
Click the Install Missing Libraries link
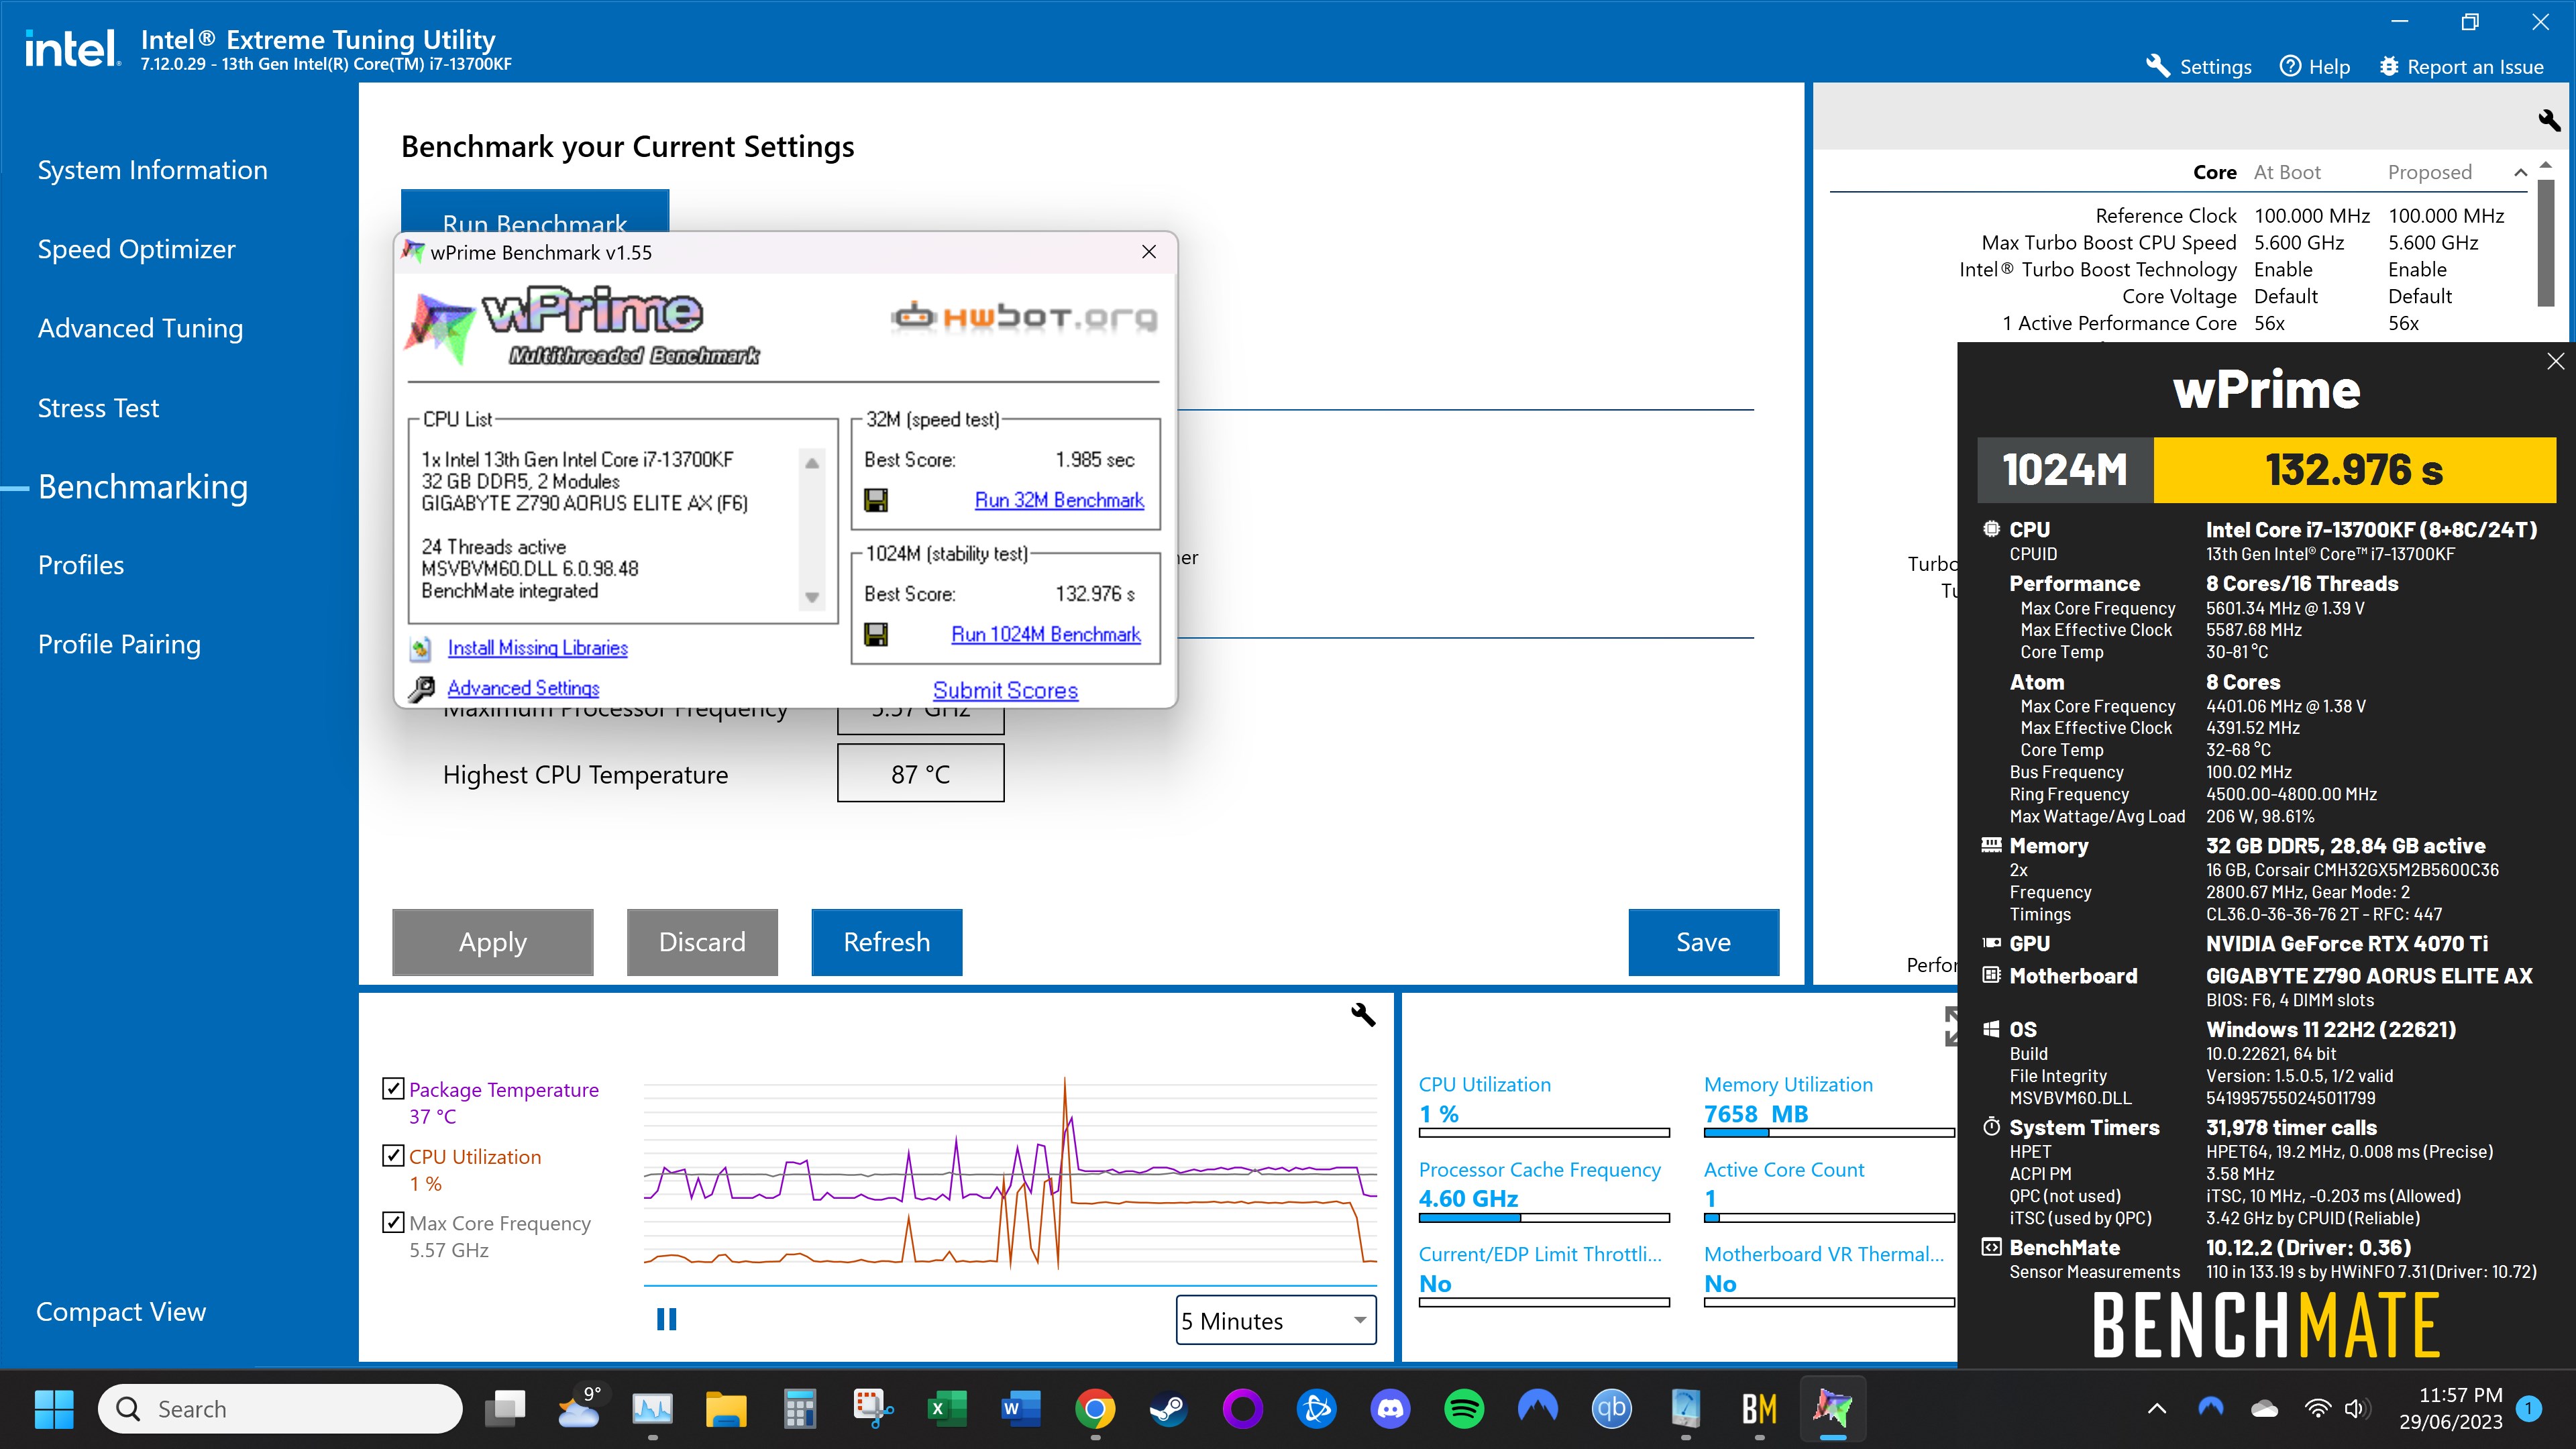point(538,648)
